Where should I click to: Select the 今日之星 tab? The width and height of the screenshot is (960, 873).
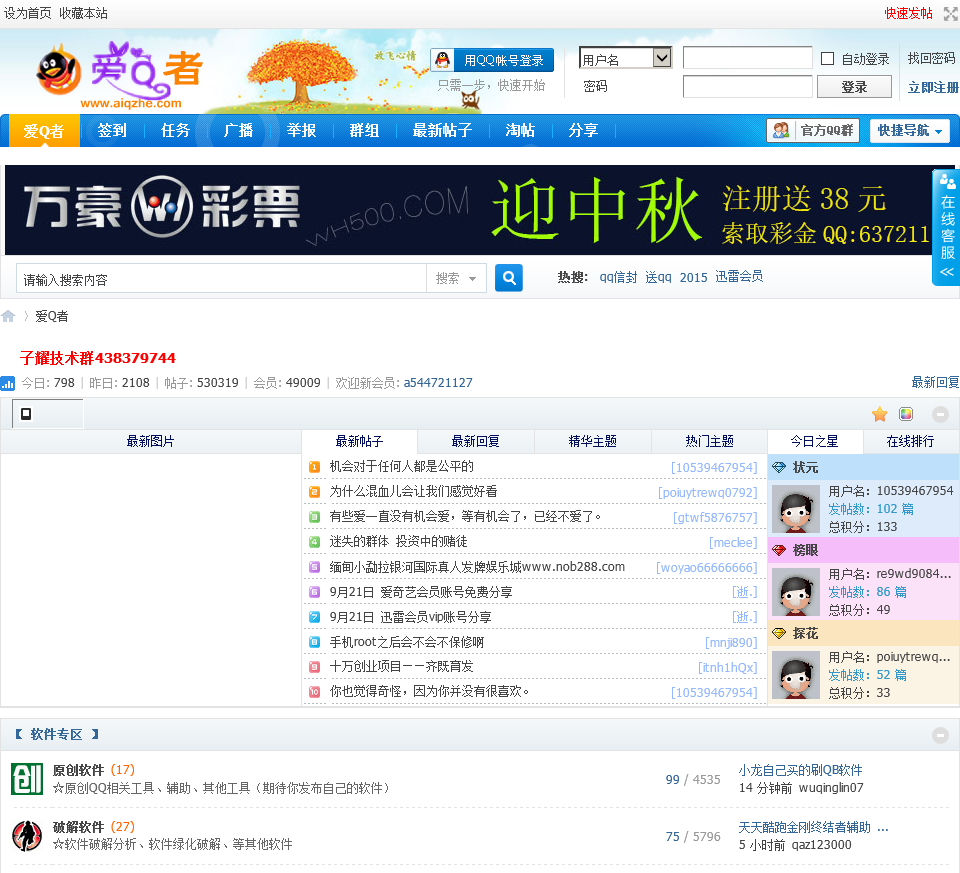(814, 441)
